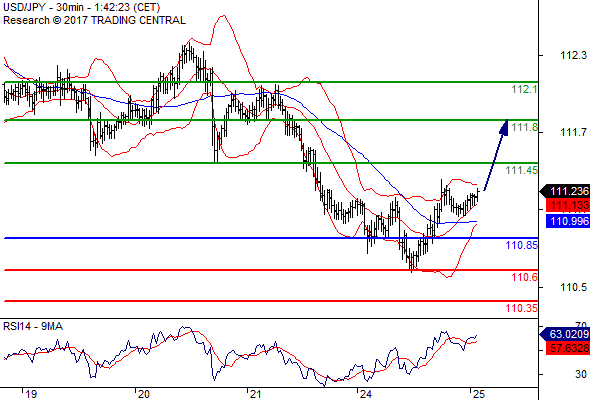Select the blue 110.85 pivot label
Screen dimensions: 590x400
(521, 245)
